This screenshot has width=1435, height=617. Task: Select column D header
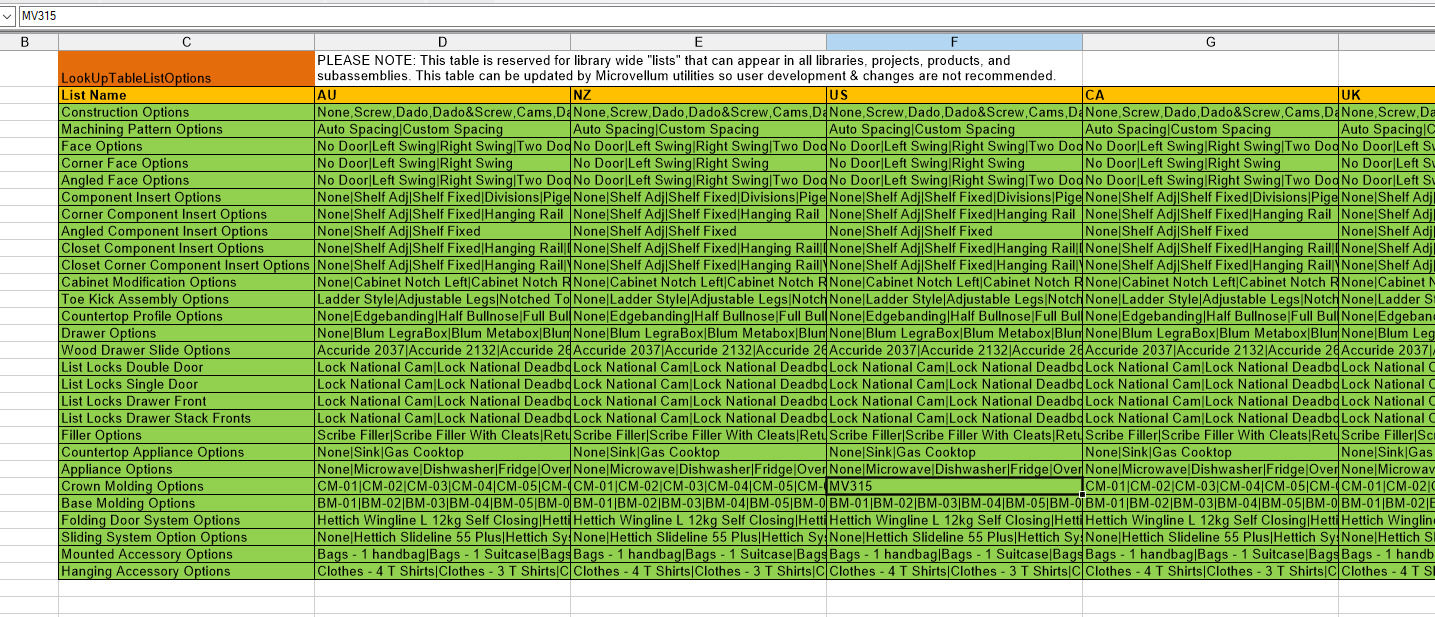pyautogui.click(x=442, y=42)
